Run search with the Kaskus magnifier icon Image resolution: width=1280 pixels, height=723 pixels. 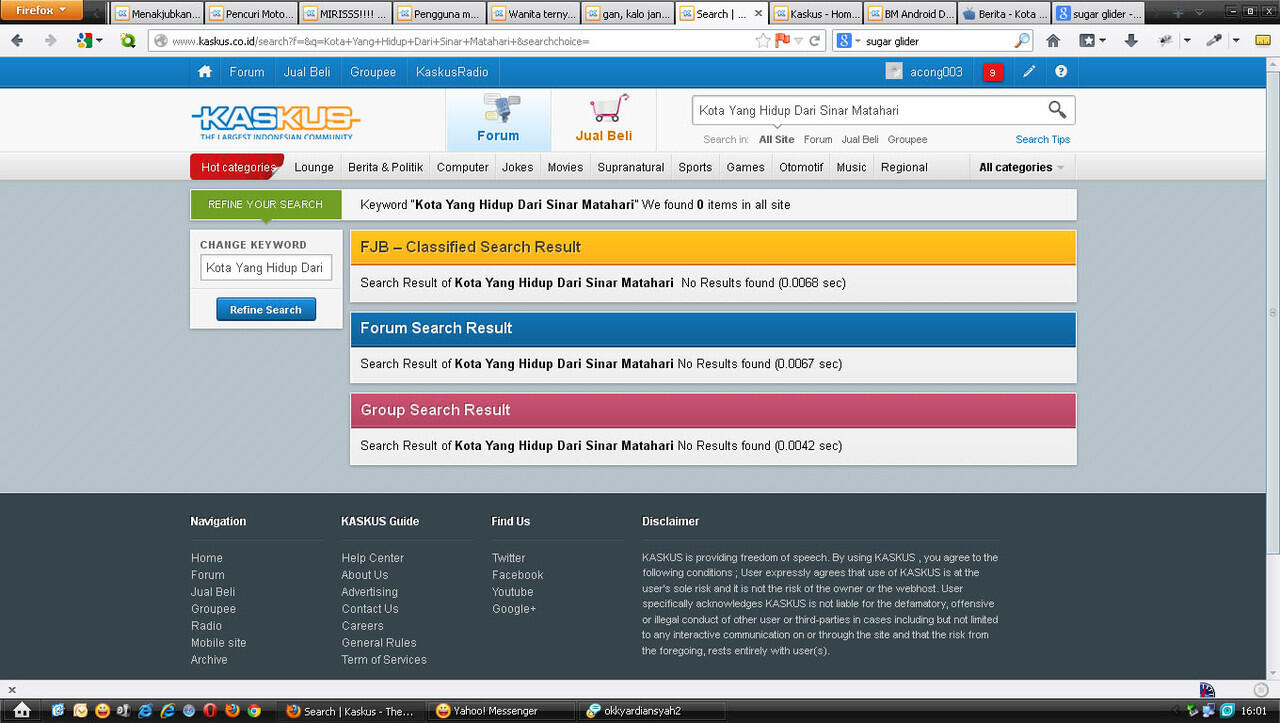1057,110
